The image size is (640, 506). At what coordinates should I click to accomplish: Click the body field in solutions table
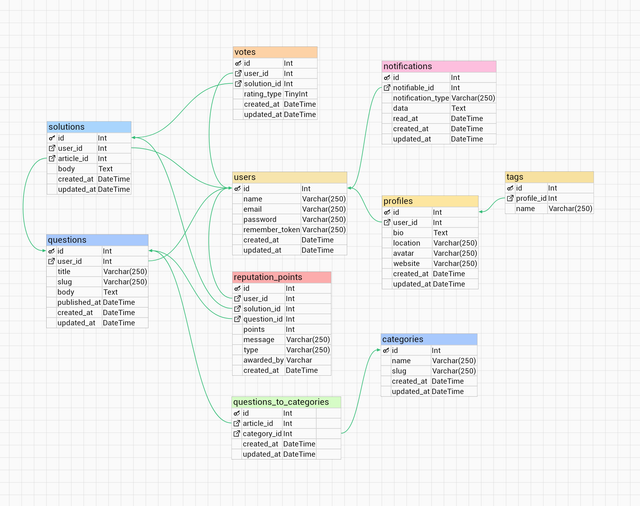pyautogui.click(x=89, y=169)
